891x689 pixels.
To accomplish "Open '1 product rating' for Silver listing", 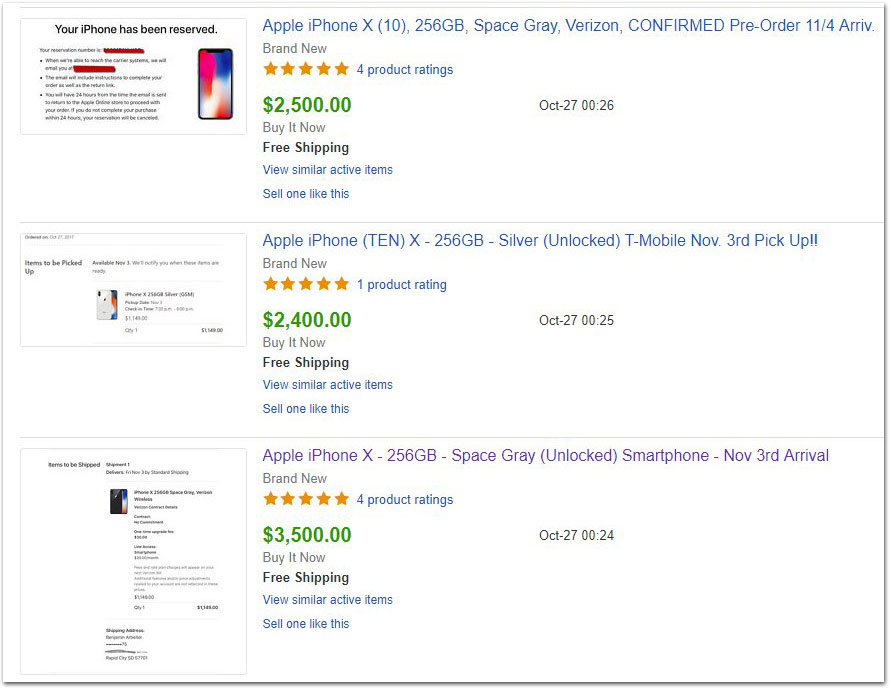I will tap(401, 285).
